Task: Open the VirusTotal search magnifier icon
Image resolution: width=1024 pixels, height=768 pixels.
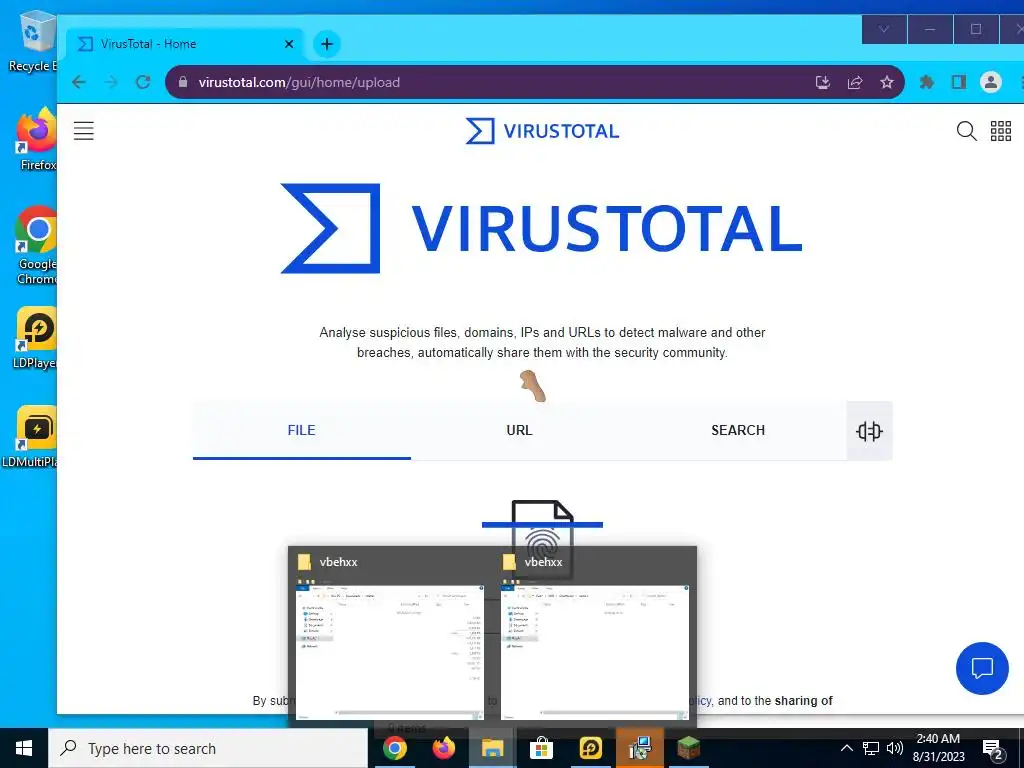Action: [967, 131]
